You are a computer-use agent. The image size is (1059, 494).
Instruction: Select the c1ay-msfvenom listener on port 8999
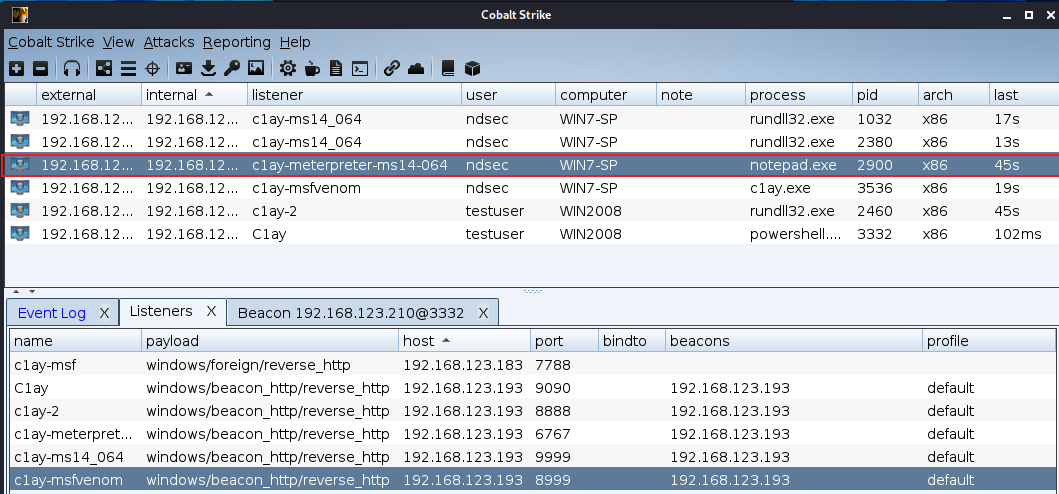532,480
